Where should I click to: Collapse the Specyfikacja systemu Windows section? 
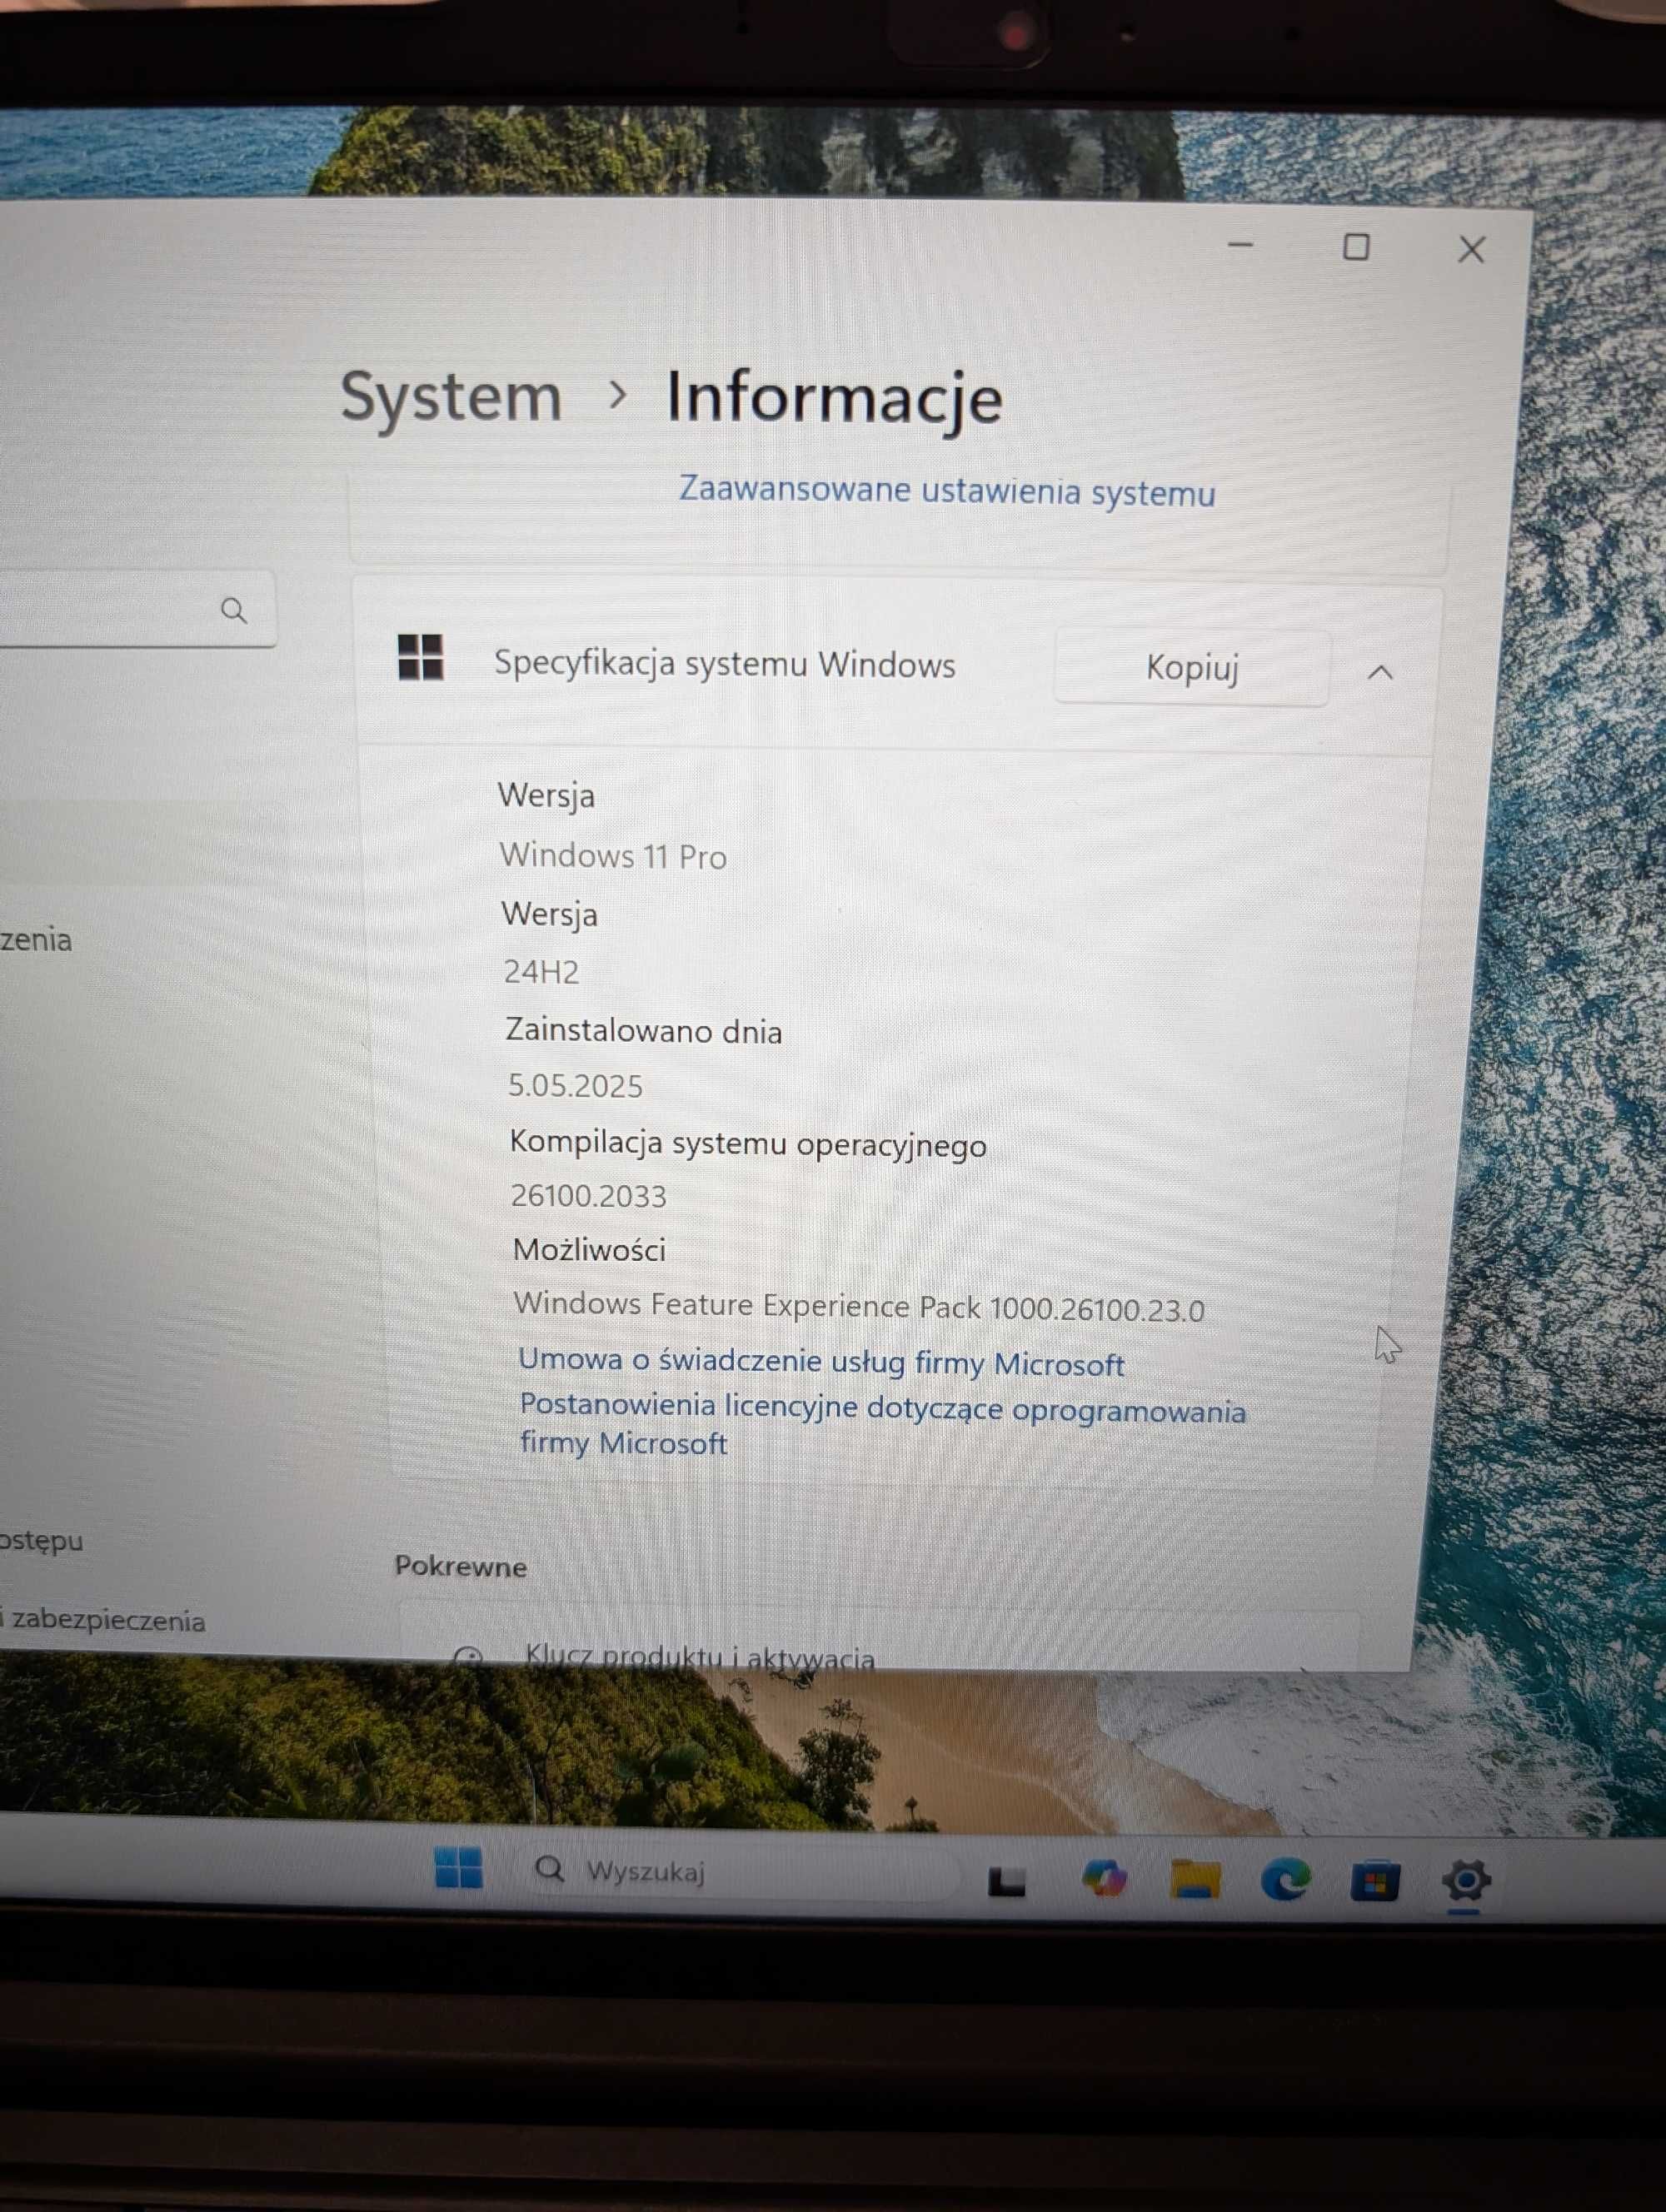pyautogui.click(x=1380, y=672)
